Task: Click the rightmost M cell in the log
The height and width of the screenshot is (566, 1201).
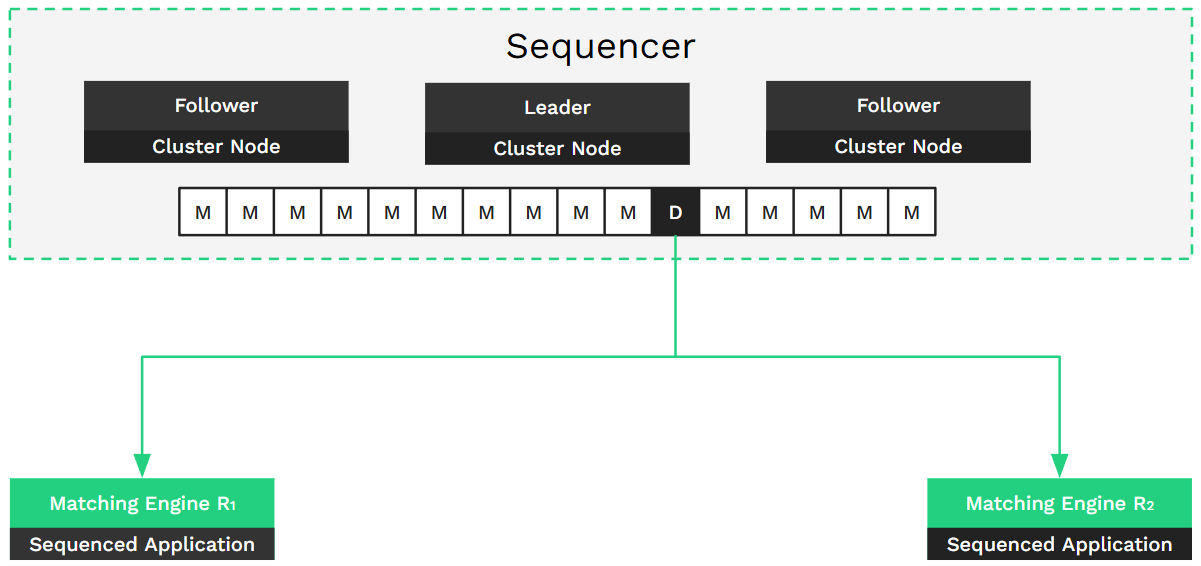Action: [x=911, y=212]
